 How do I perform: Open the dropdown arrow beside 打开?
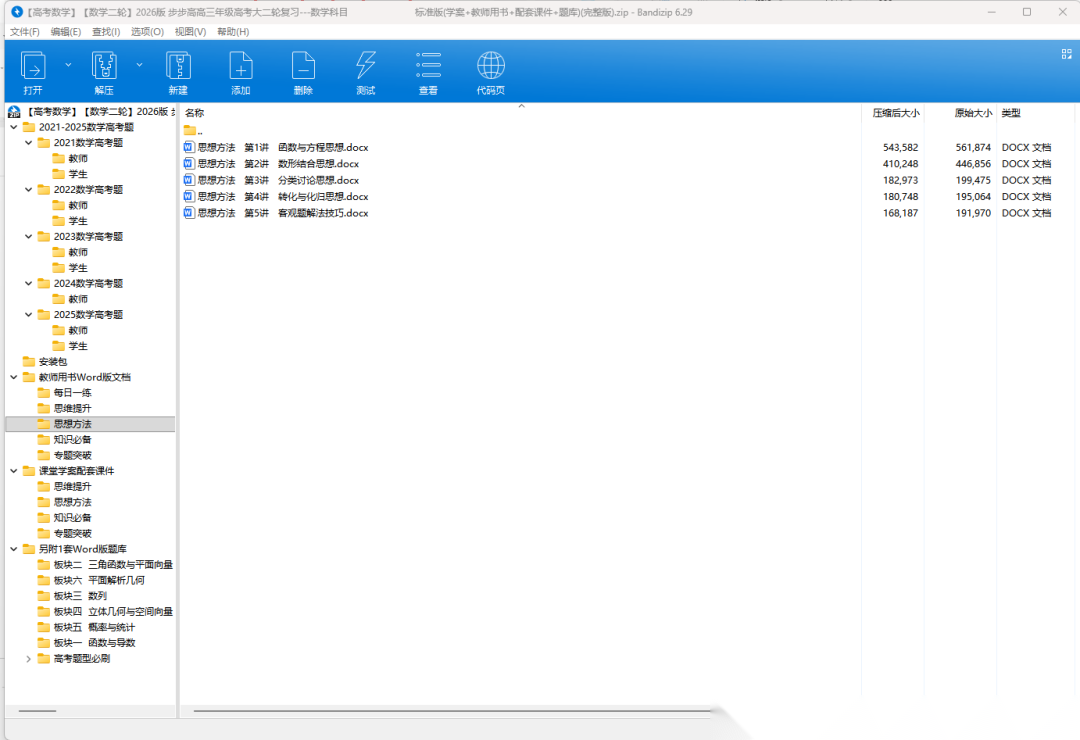pos(68,64)
